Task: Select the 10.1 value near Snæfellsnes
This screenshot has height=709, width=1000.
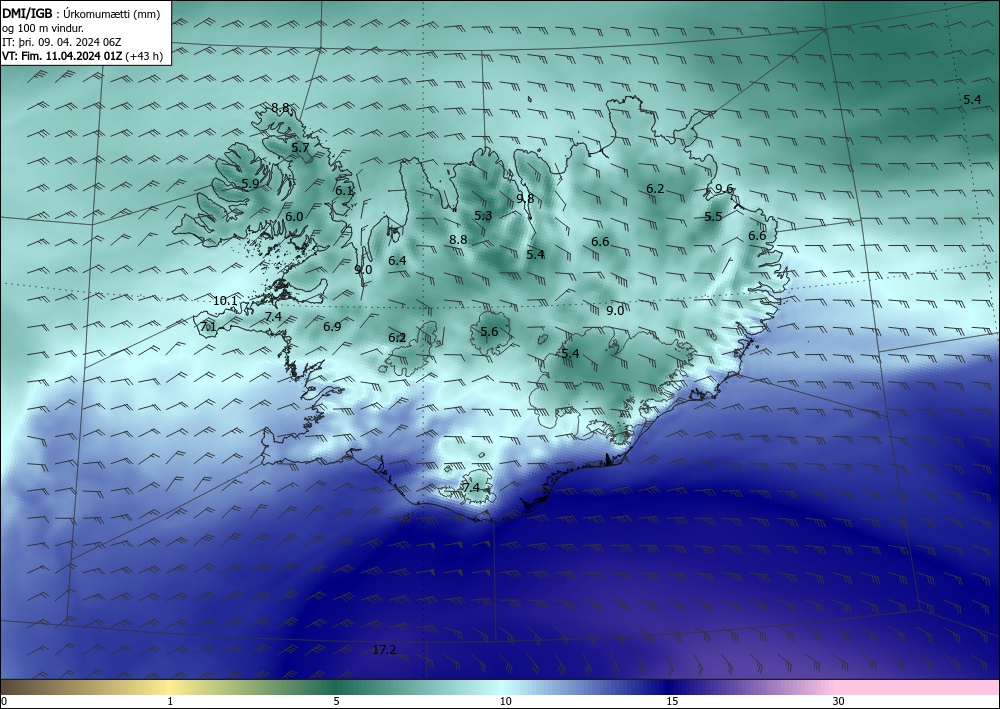Action: click(x=224, y=300)
